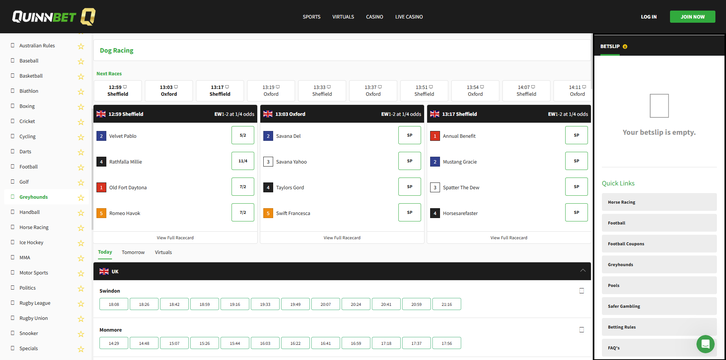This screenshot has height=360, width=726.
Task: Click the Log In link
Action: tap(649, 17)
